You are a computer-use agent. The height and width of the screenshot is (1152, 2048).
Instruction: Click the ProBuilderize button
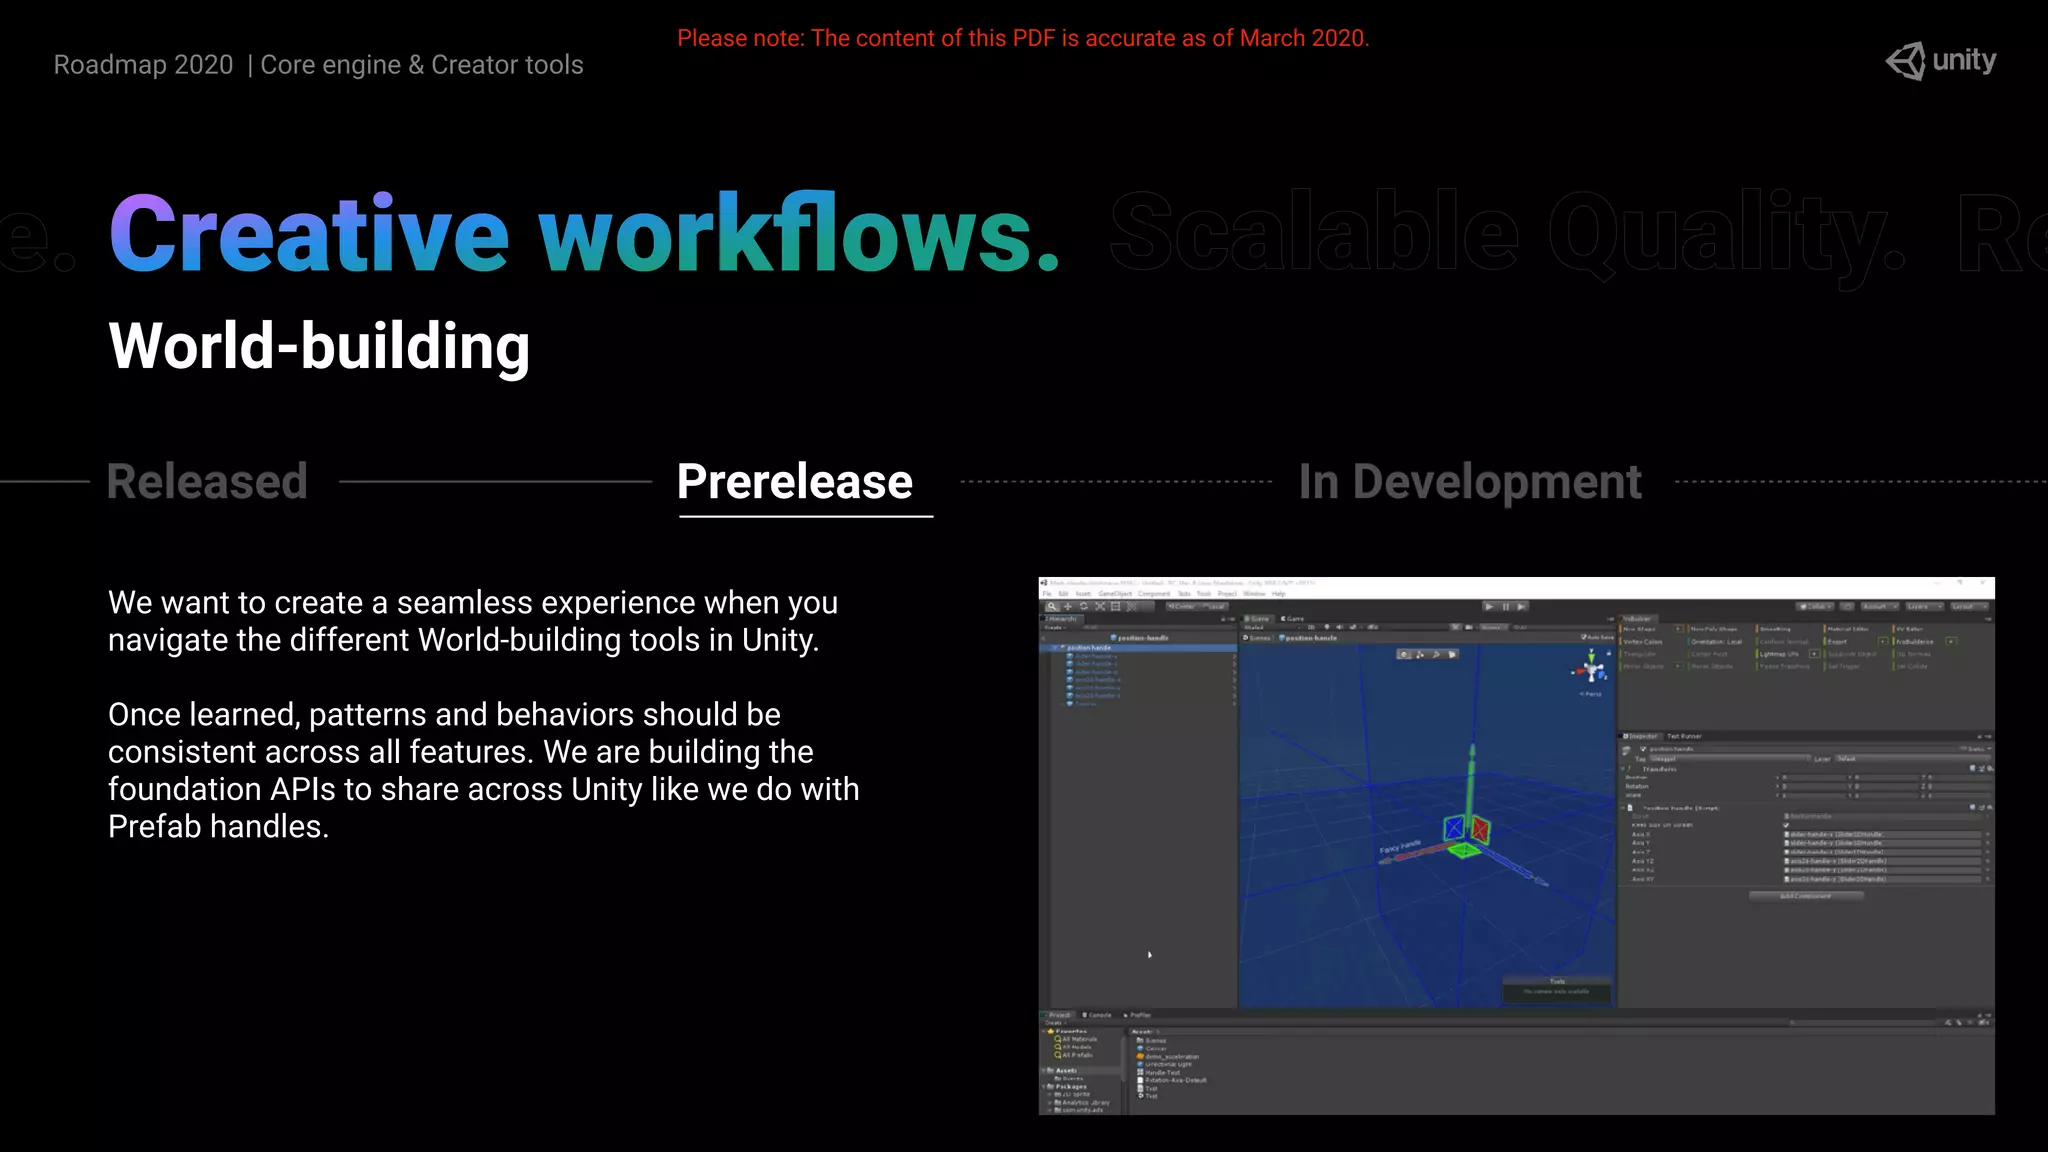pyautogui.click(x=1915, y=642)
